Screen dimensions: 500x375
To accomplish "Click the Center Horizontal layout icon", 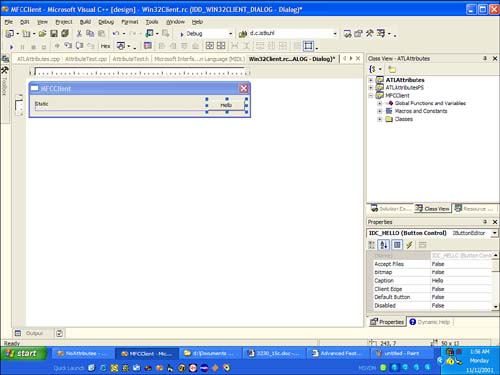I will click(x=221, y=46).
